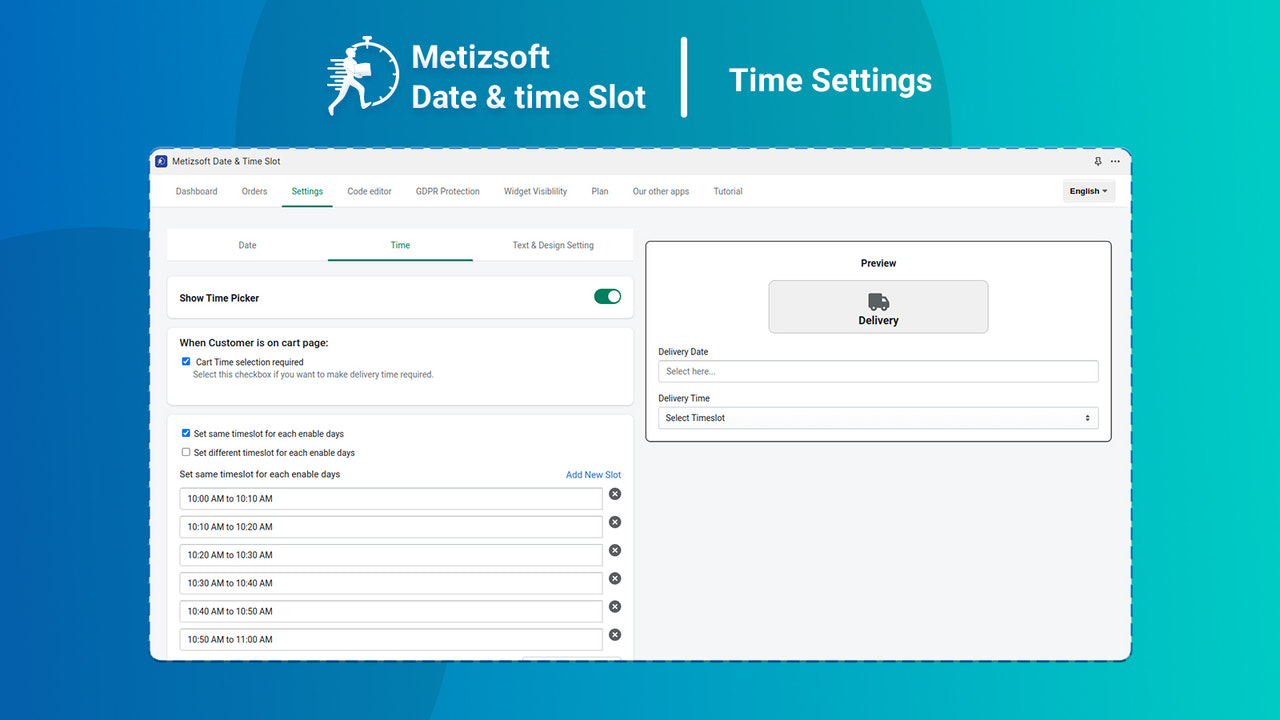Image resolution: width=1280 pixels, height=720 pixels.
Task: Click the Delivery button in preview
Action: pyautogui.click(x=878, y=307)
